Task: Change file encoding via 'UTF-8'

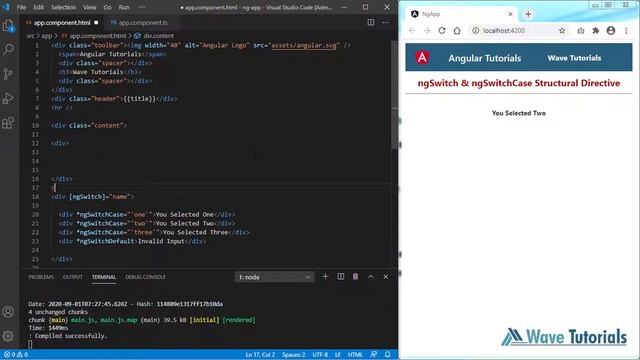Action: coord(320,355)
